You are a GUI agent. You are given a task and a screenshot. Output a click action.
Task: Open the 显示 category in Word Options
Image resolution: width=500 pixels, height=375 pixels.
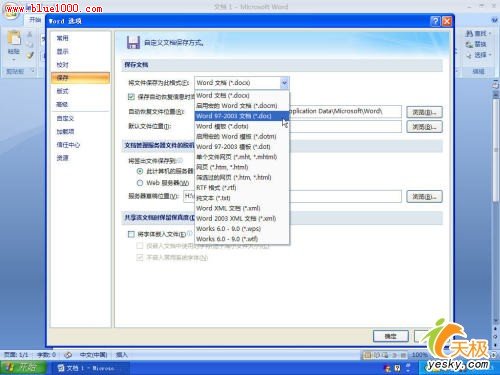tap(80, 52)
